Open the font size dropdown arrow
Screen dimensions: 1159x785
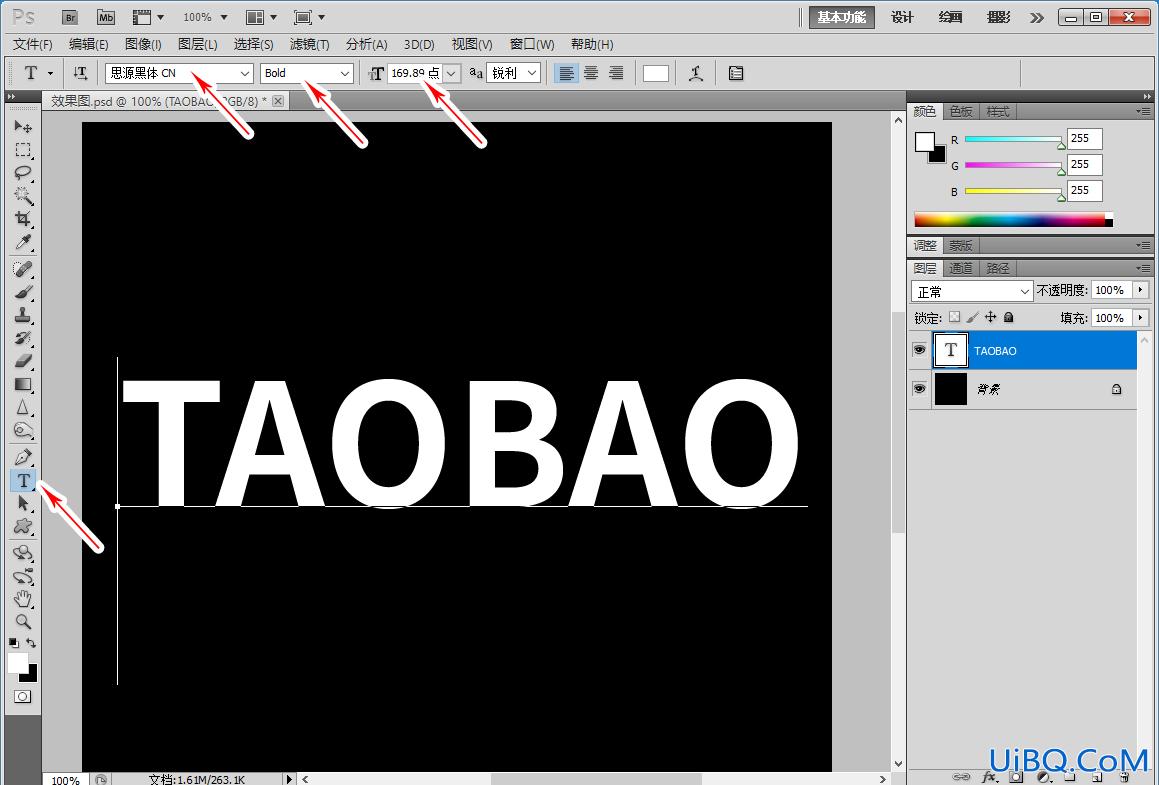[452, 73]
